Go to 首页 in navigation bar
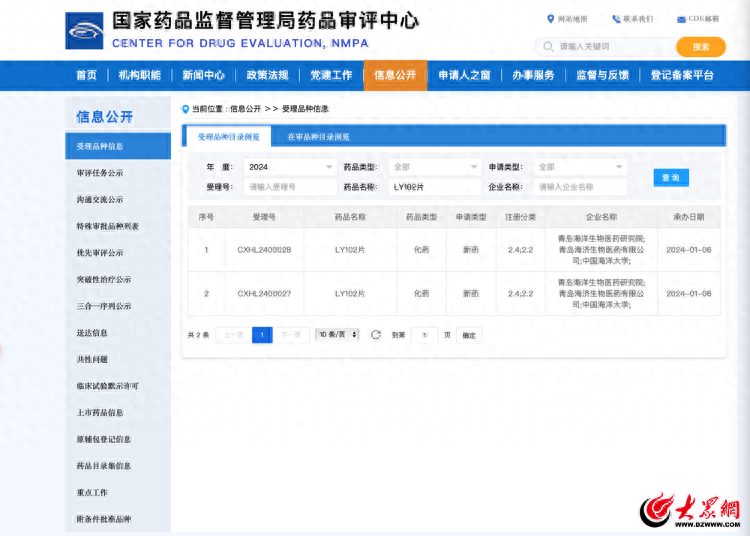 pos(86,75)
